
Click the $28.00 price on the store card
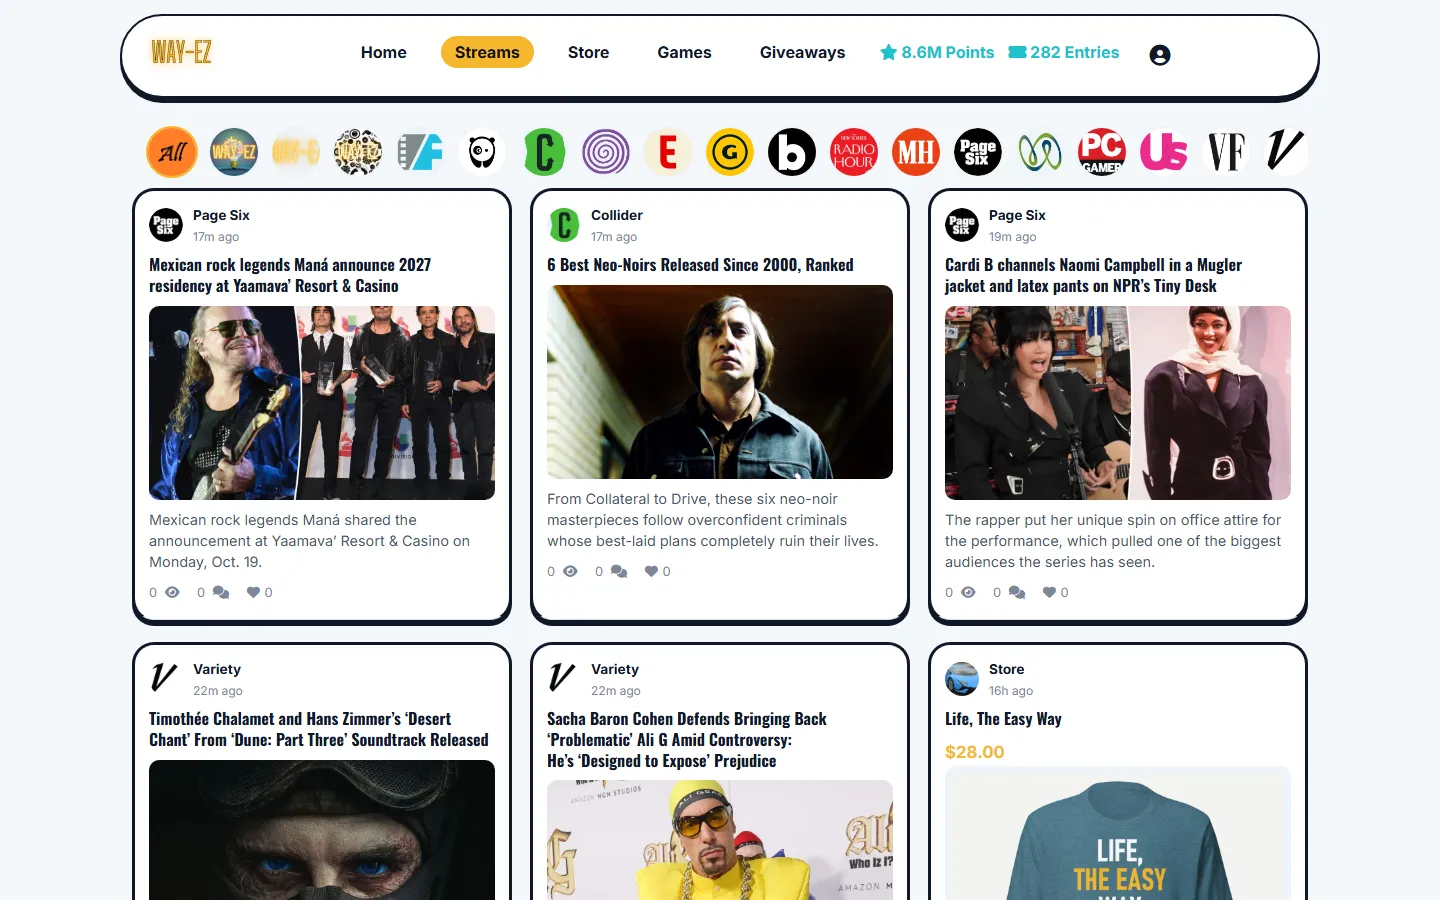pyautogui.click(x=975, y=752)
